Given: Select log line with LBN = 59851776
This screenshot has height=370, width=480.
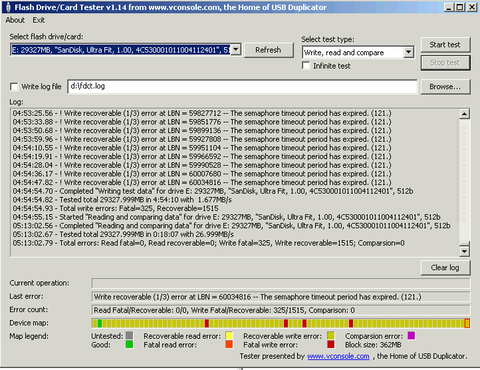Looking at the screenshot, I should point(202,122).
